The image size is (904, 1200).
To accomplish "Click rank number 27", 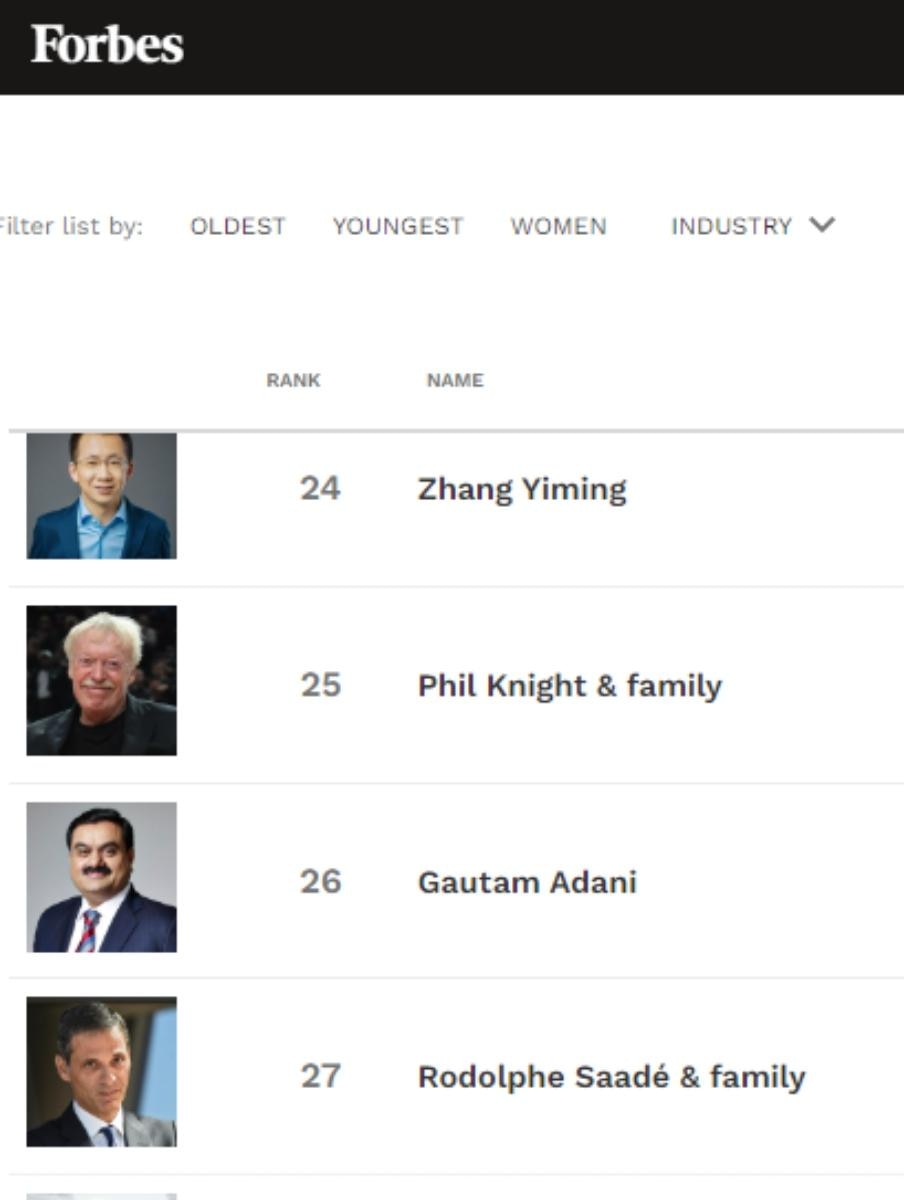I will click(320, 1076).
